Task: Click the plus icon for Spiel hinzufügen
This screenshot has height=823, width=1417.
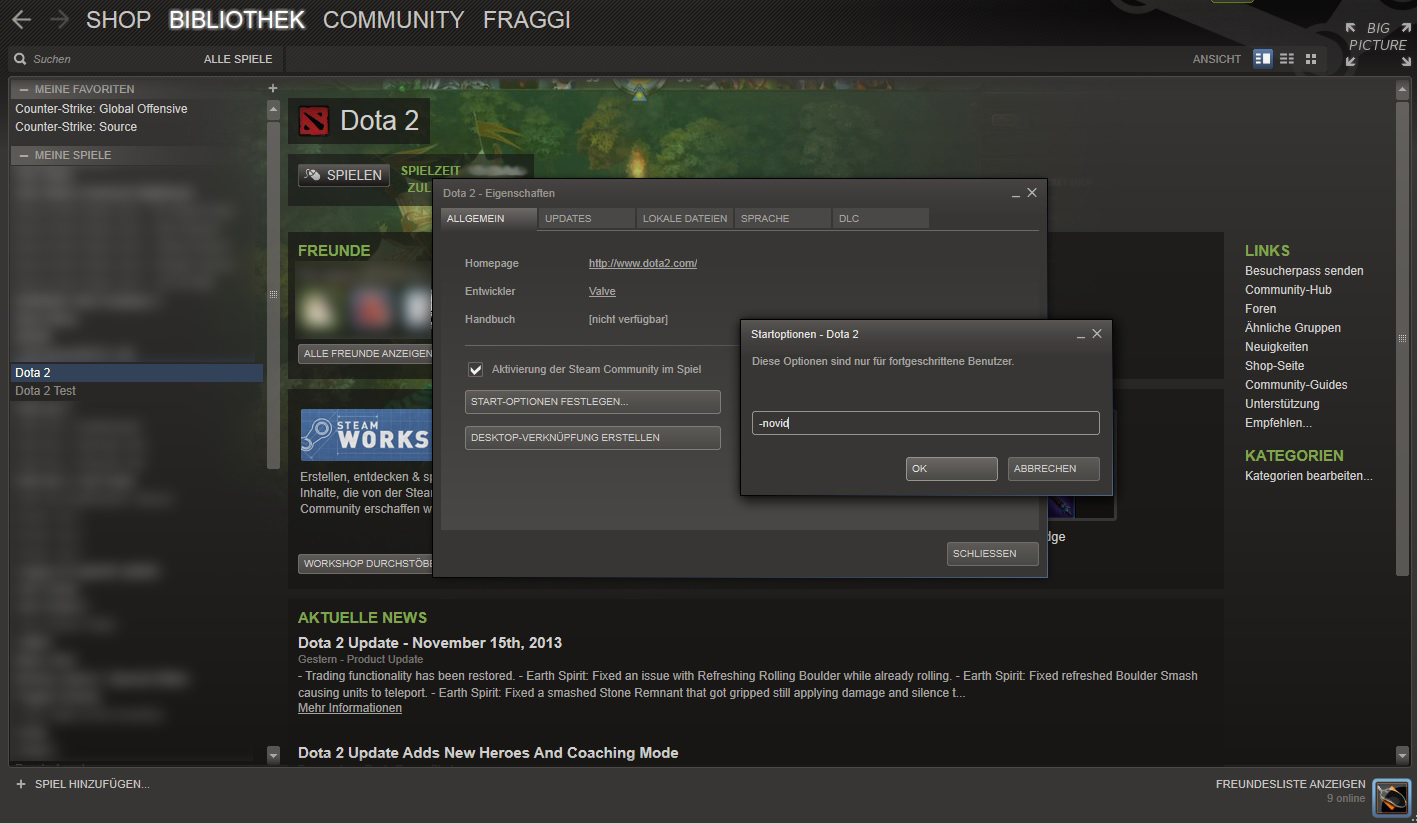Action: click(x=21, y=784)
